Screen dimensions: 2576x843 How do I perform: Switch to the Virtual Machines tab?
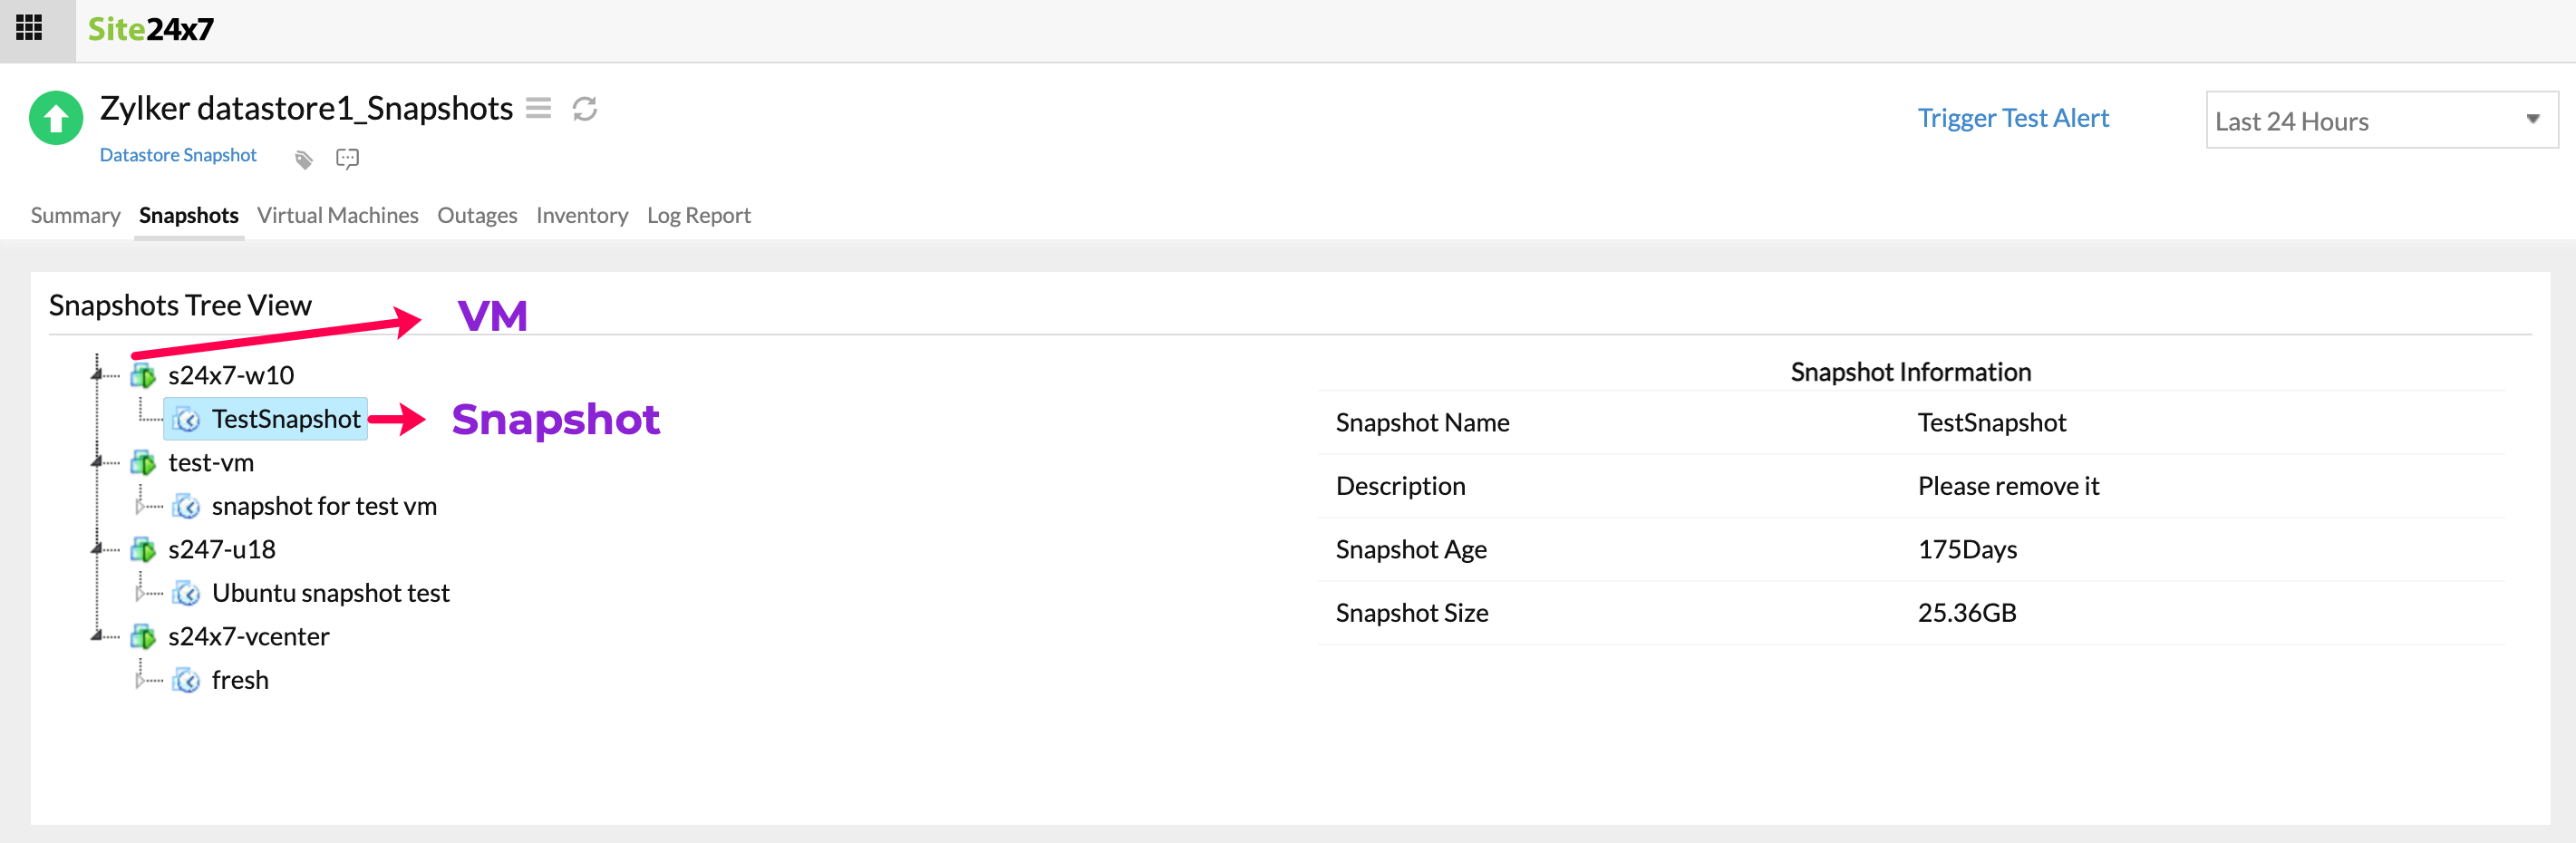tap(337, 215)
